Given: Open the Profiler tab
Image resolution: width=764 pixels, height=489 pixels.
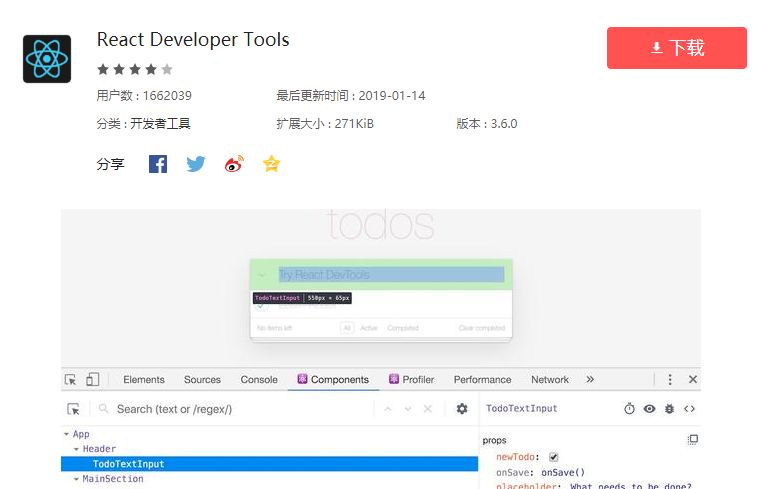Looking at the screenshot, I should tap(411, 379).
